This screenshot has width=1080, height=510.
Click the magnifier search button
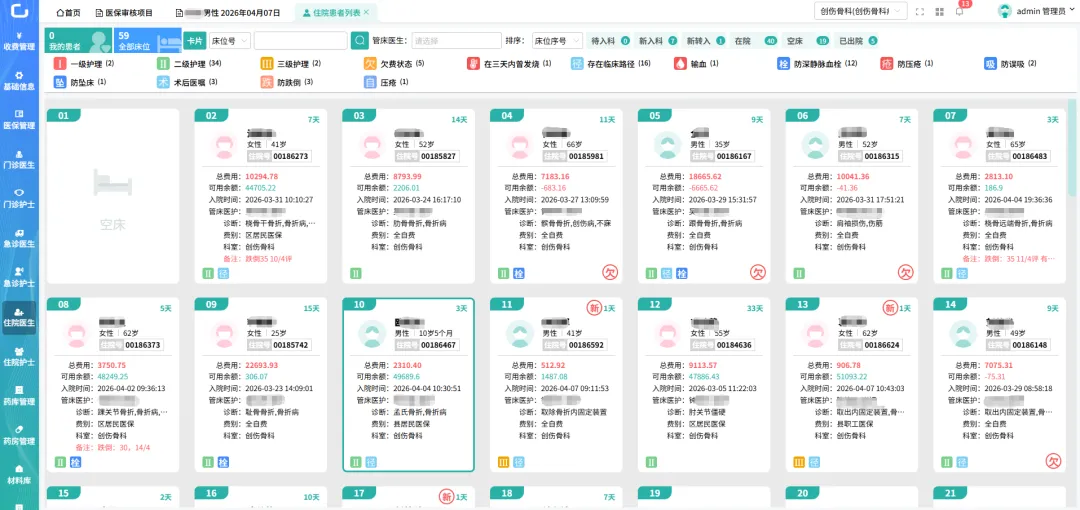[x=360, y=41]
